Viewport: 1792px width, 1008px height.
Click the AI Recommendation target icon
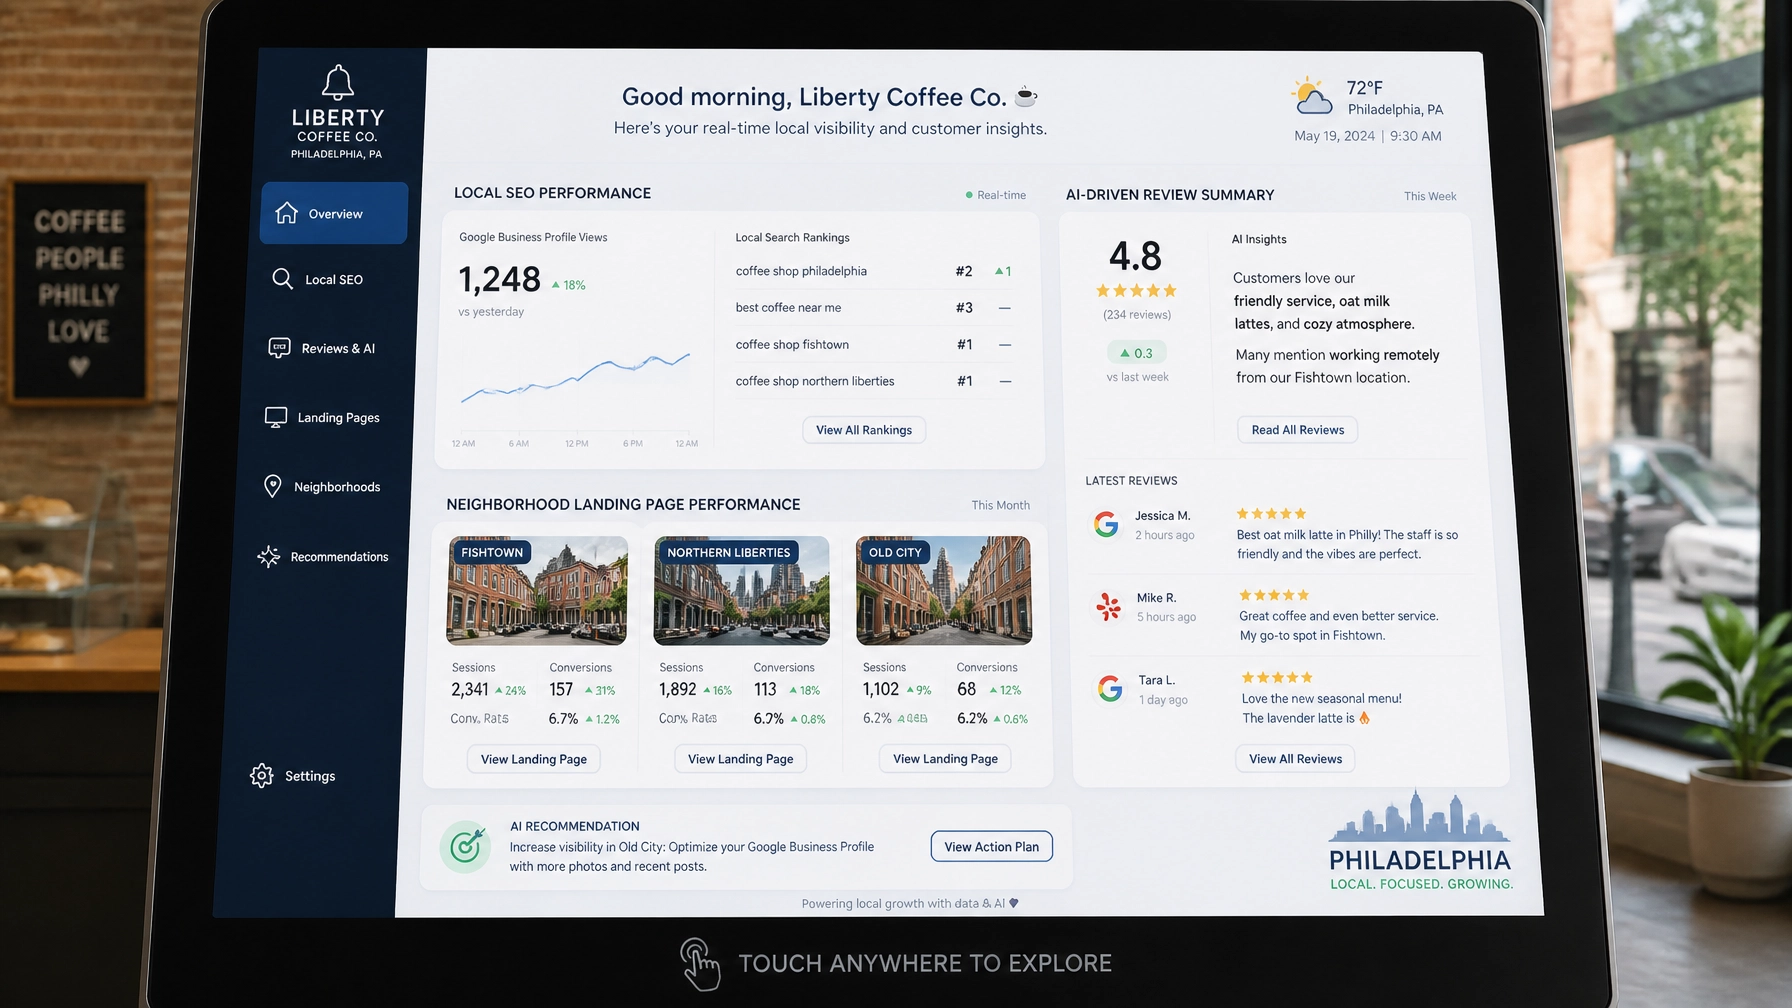coord(465,847)
